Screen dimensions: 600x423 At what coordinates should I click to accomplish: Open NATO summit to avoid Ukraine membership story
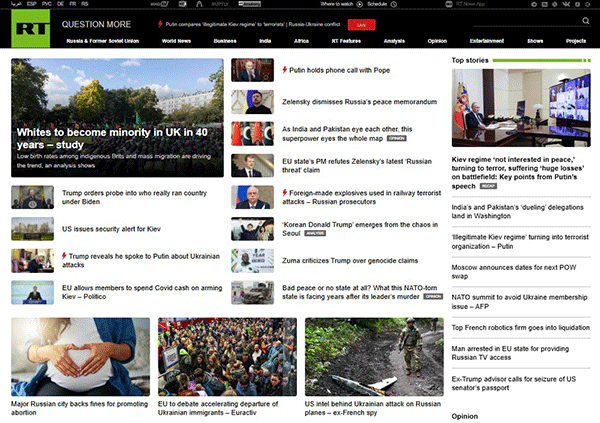519,302
